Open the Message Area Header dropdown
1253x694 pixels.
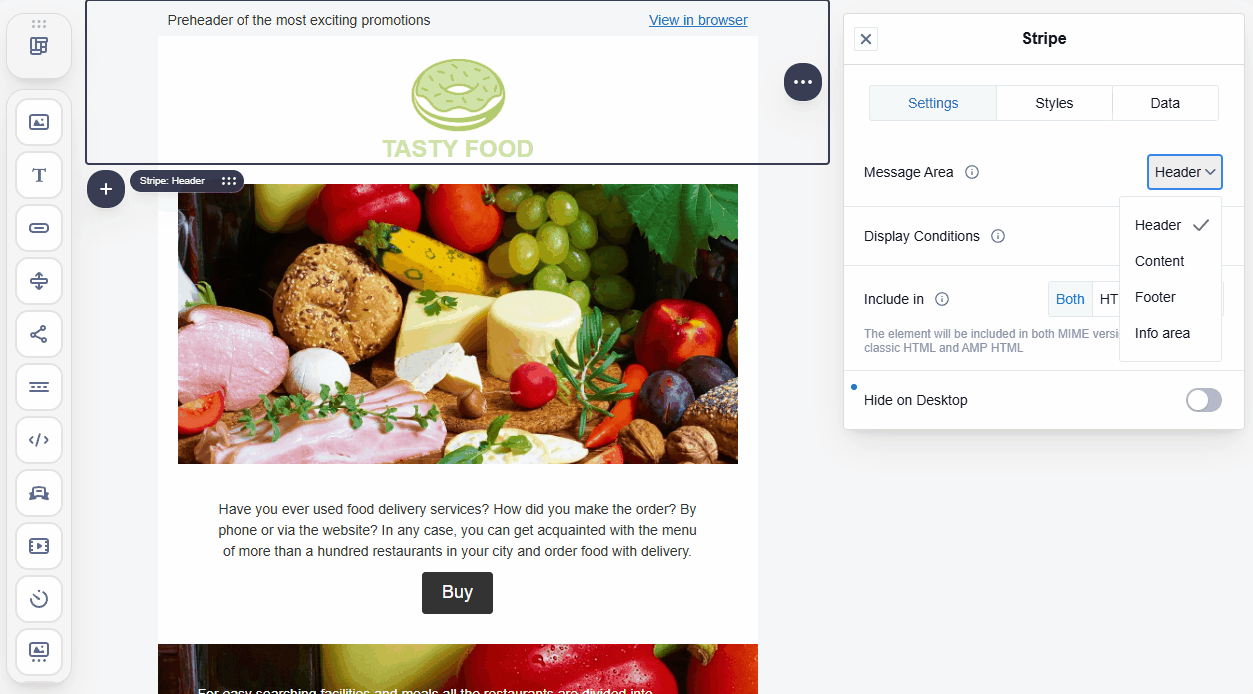coord(1185,172)
